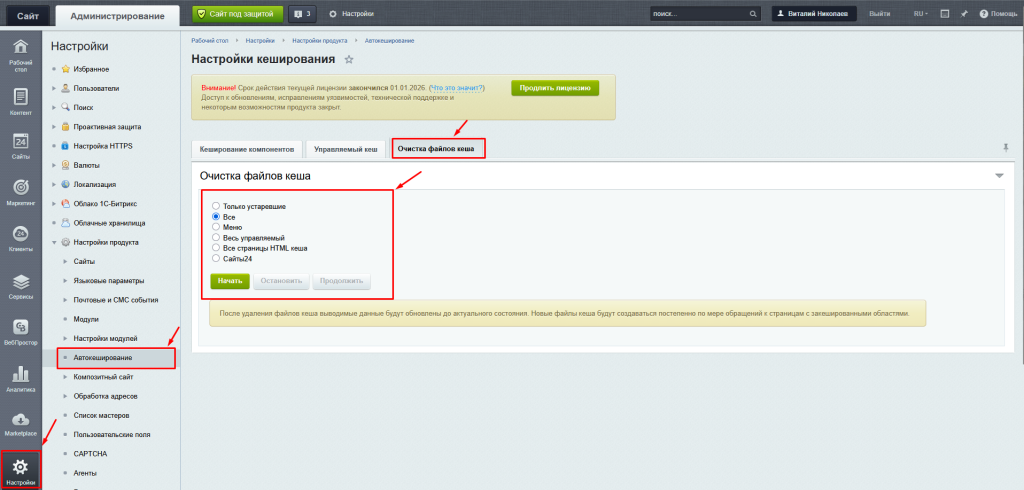Switch to the Администрирование top tab

118,16
